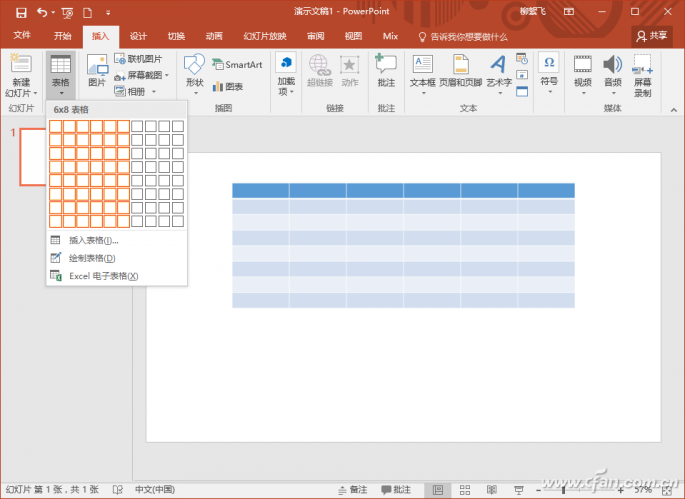Image resolution: width=685 pixels, height=499 pixels.
Task: Start 屏幕录制 (Screen Recording)
Action: [643, 75]
